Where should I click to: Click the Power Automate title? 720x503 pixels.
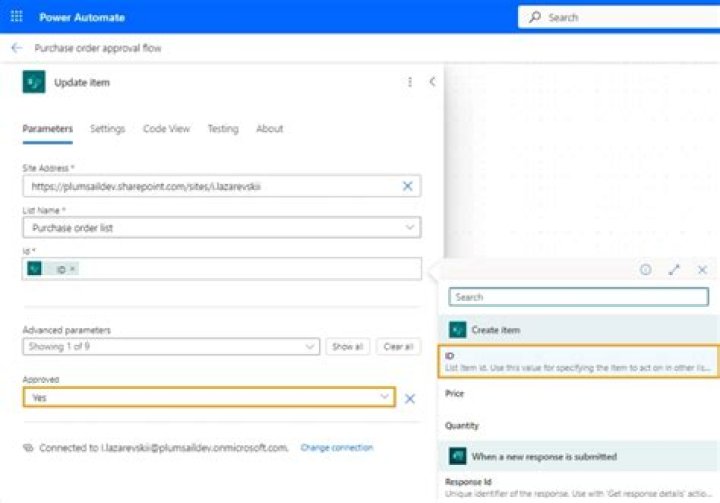click(x=82, y=17)
